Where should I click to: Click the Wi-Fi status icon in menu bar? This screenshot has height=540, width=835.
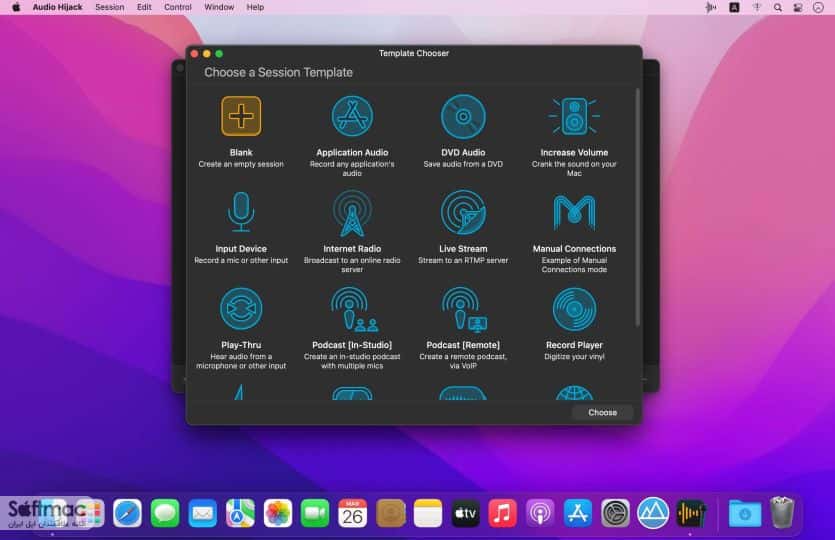[757, 7]
